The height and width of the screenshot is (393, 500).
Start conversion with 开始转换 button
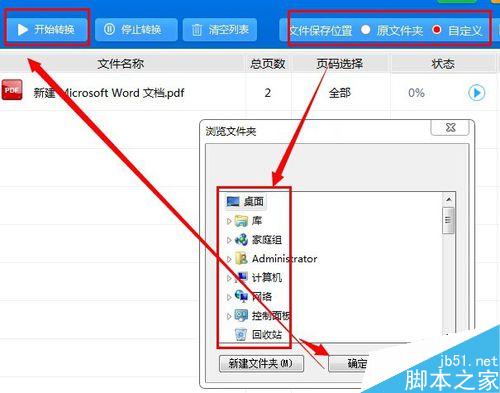click(x=47, y=30)
